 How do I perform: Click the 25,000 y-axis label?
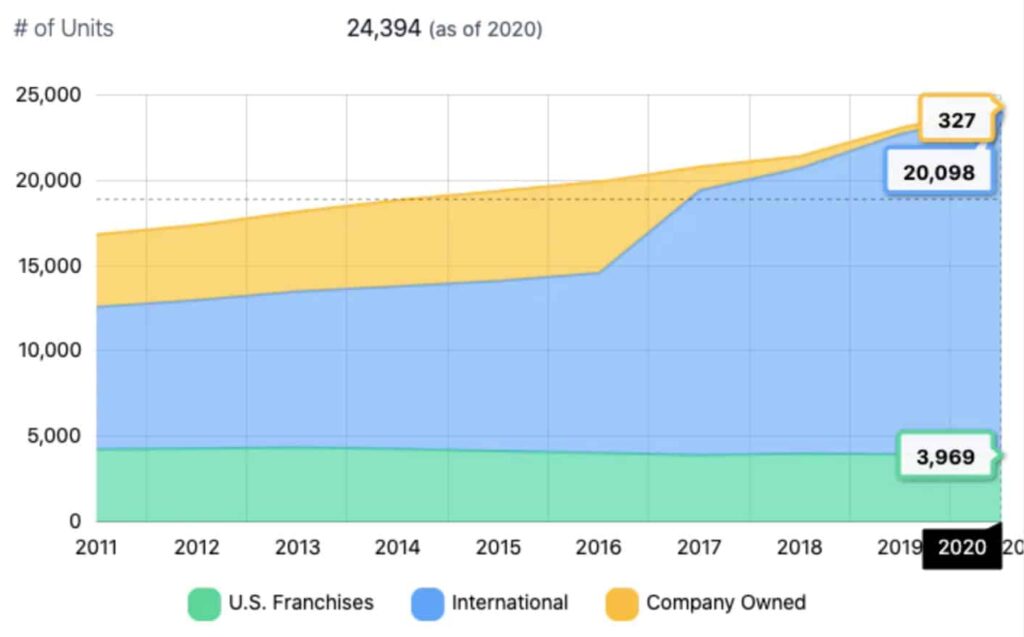click(48, 96)
